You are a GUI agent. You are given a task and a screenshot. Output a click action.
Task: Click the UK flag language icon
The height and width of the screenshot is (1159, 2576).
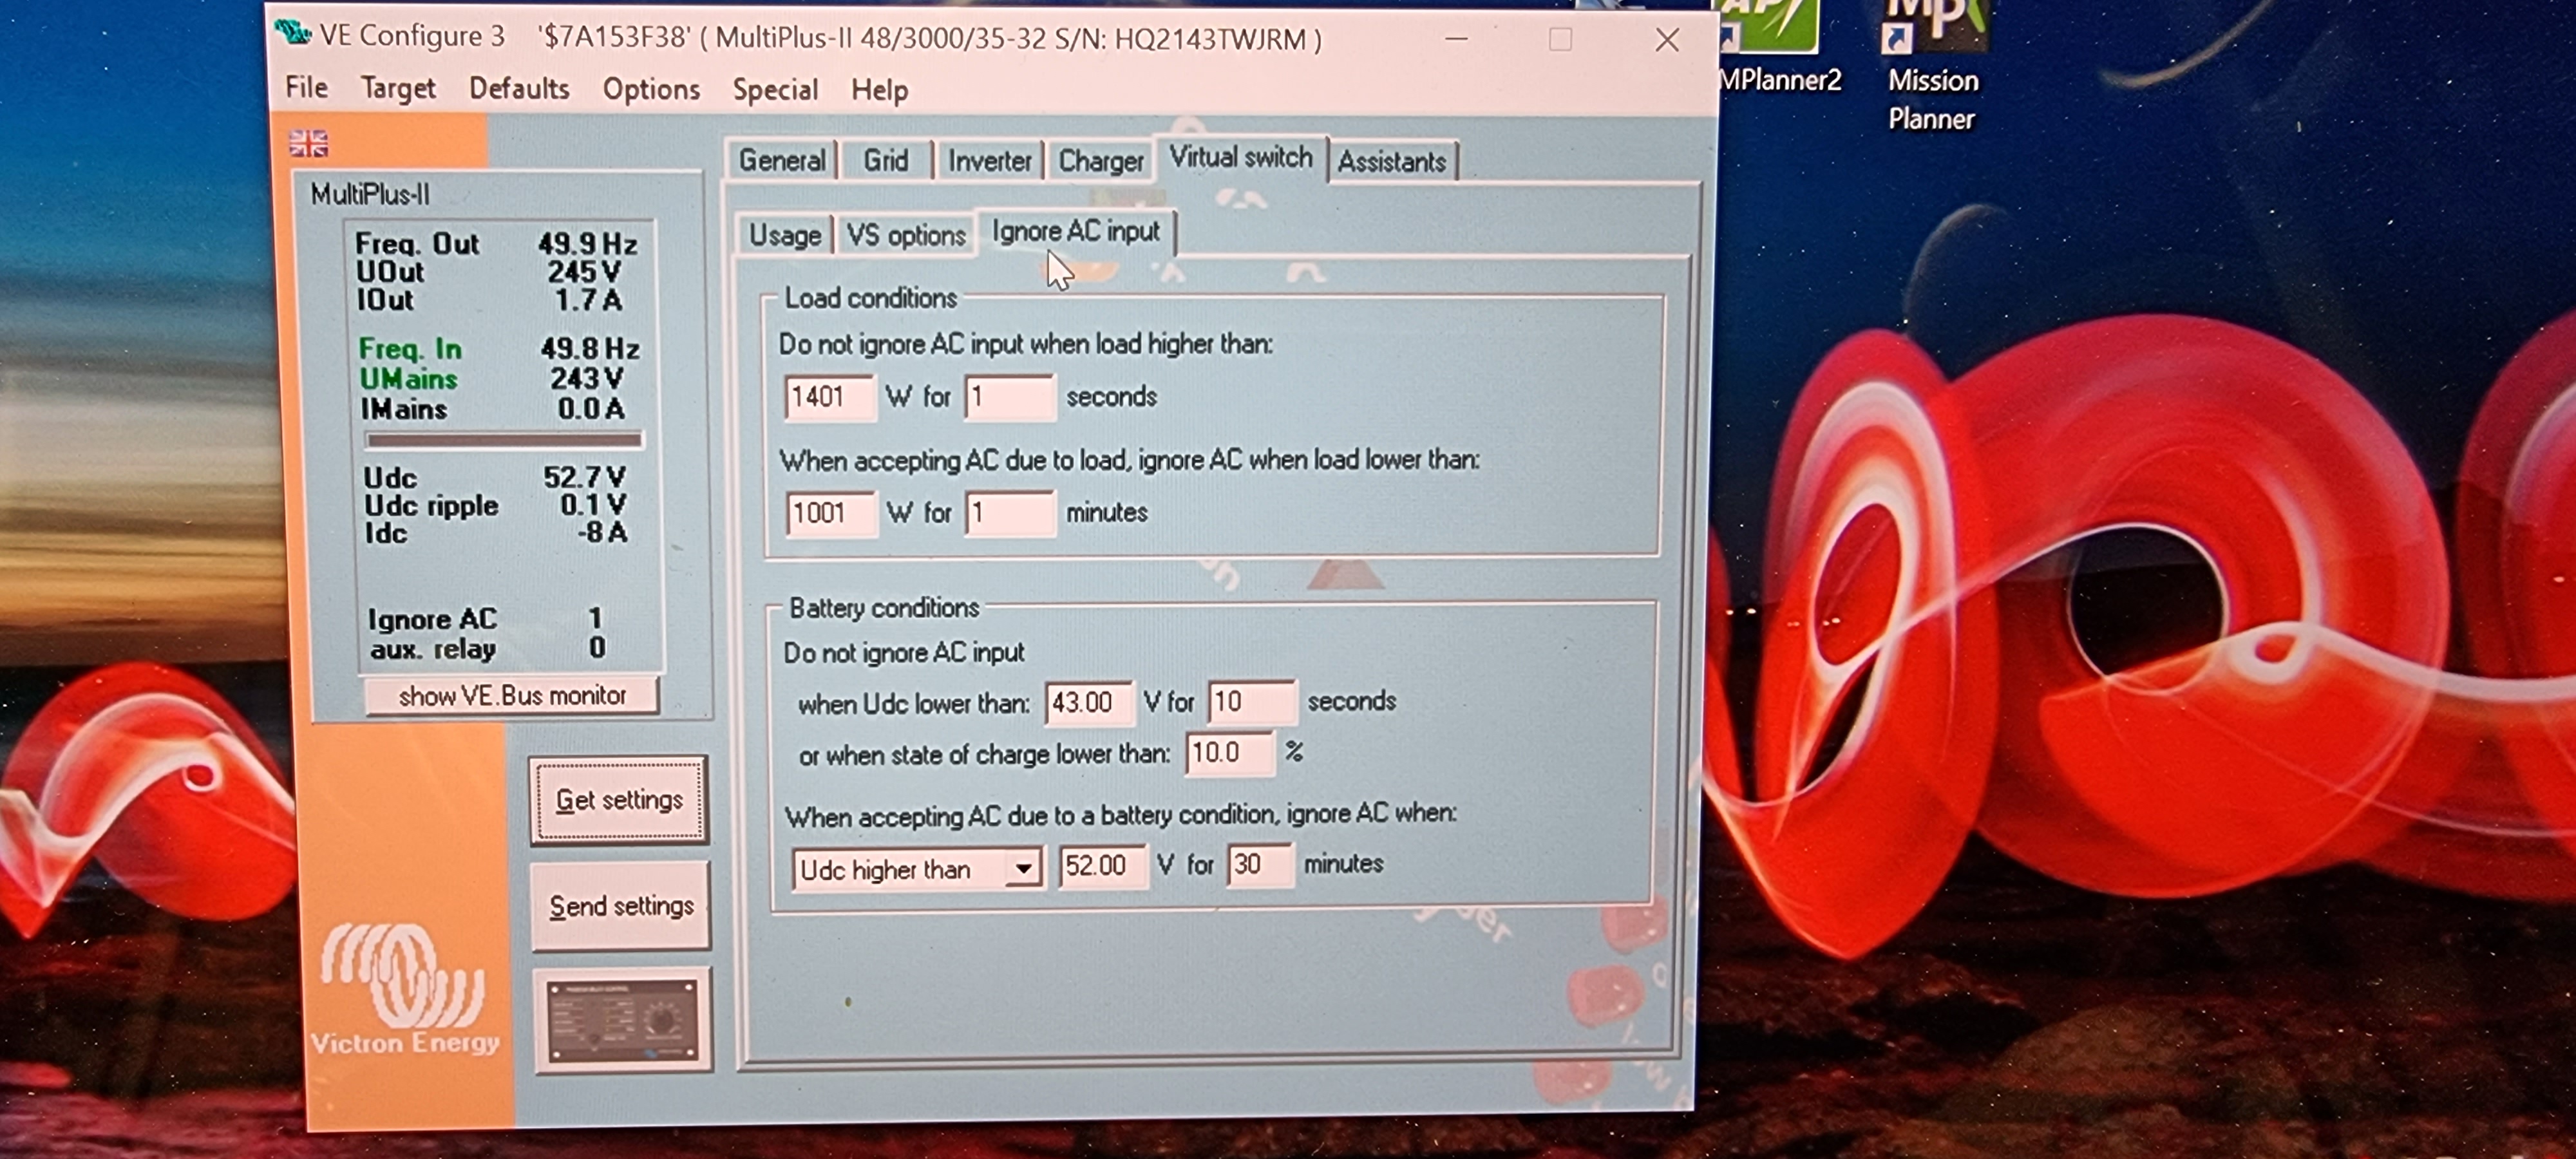click(x=308, y=144)
